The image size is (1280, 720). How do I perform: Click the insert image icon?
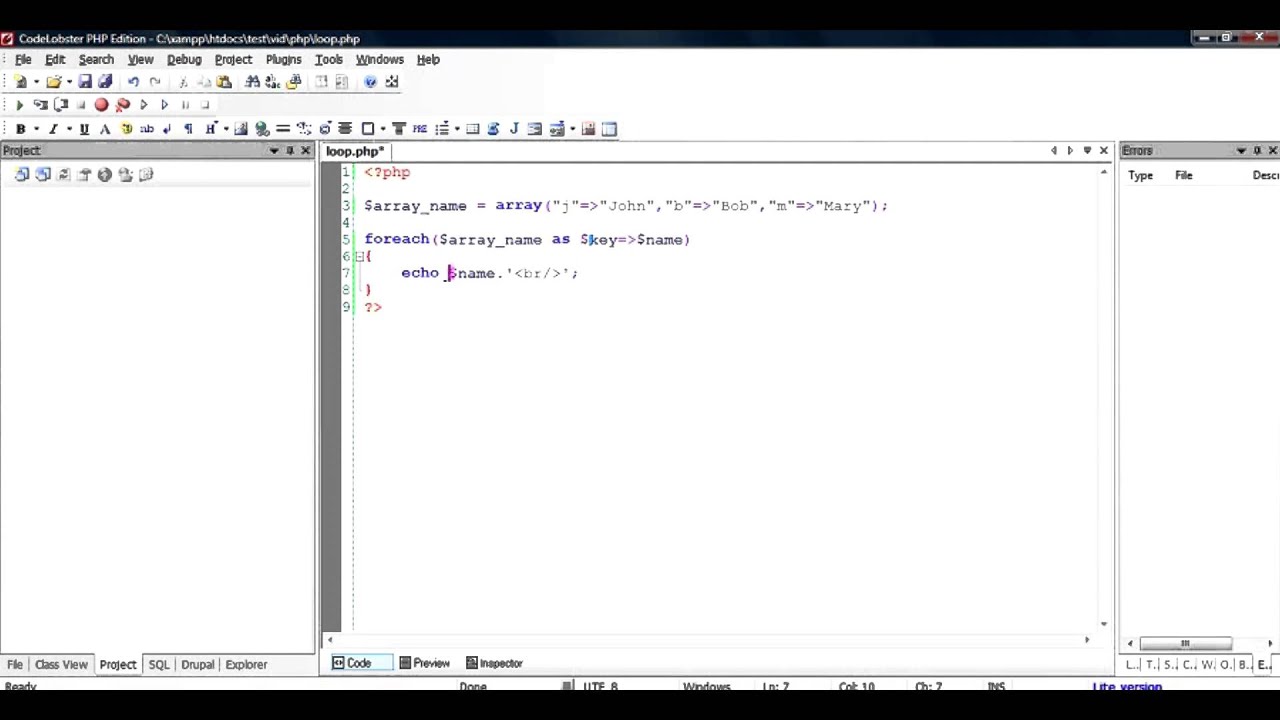pyautogui.click(x=241, y=129)
